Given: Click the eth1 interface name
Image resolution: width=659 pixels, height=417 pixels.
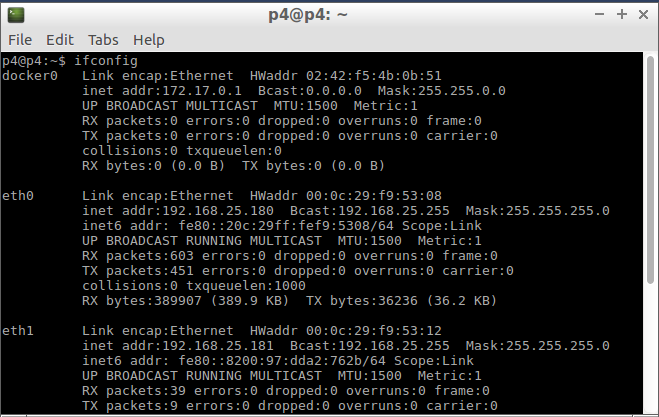Looking at the screenshot, I should [x=18, y=331].
